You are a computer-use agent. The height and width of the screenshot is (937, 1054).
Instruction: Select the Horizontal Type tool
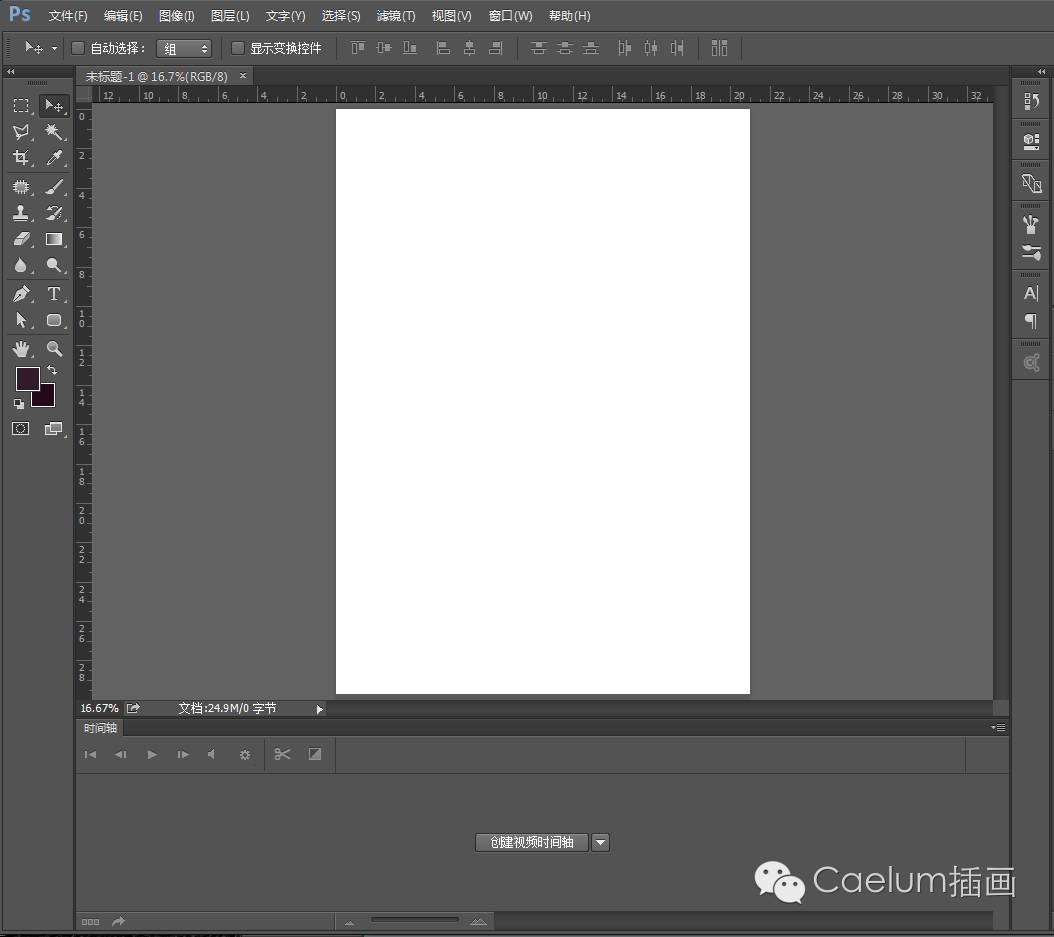pos(55,293)
